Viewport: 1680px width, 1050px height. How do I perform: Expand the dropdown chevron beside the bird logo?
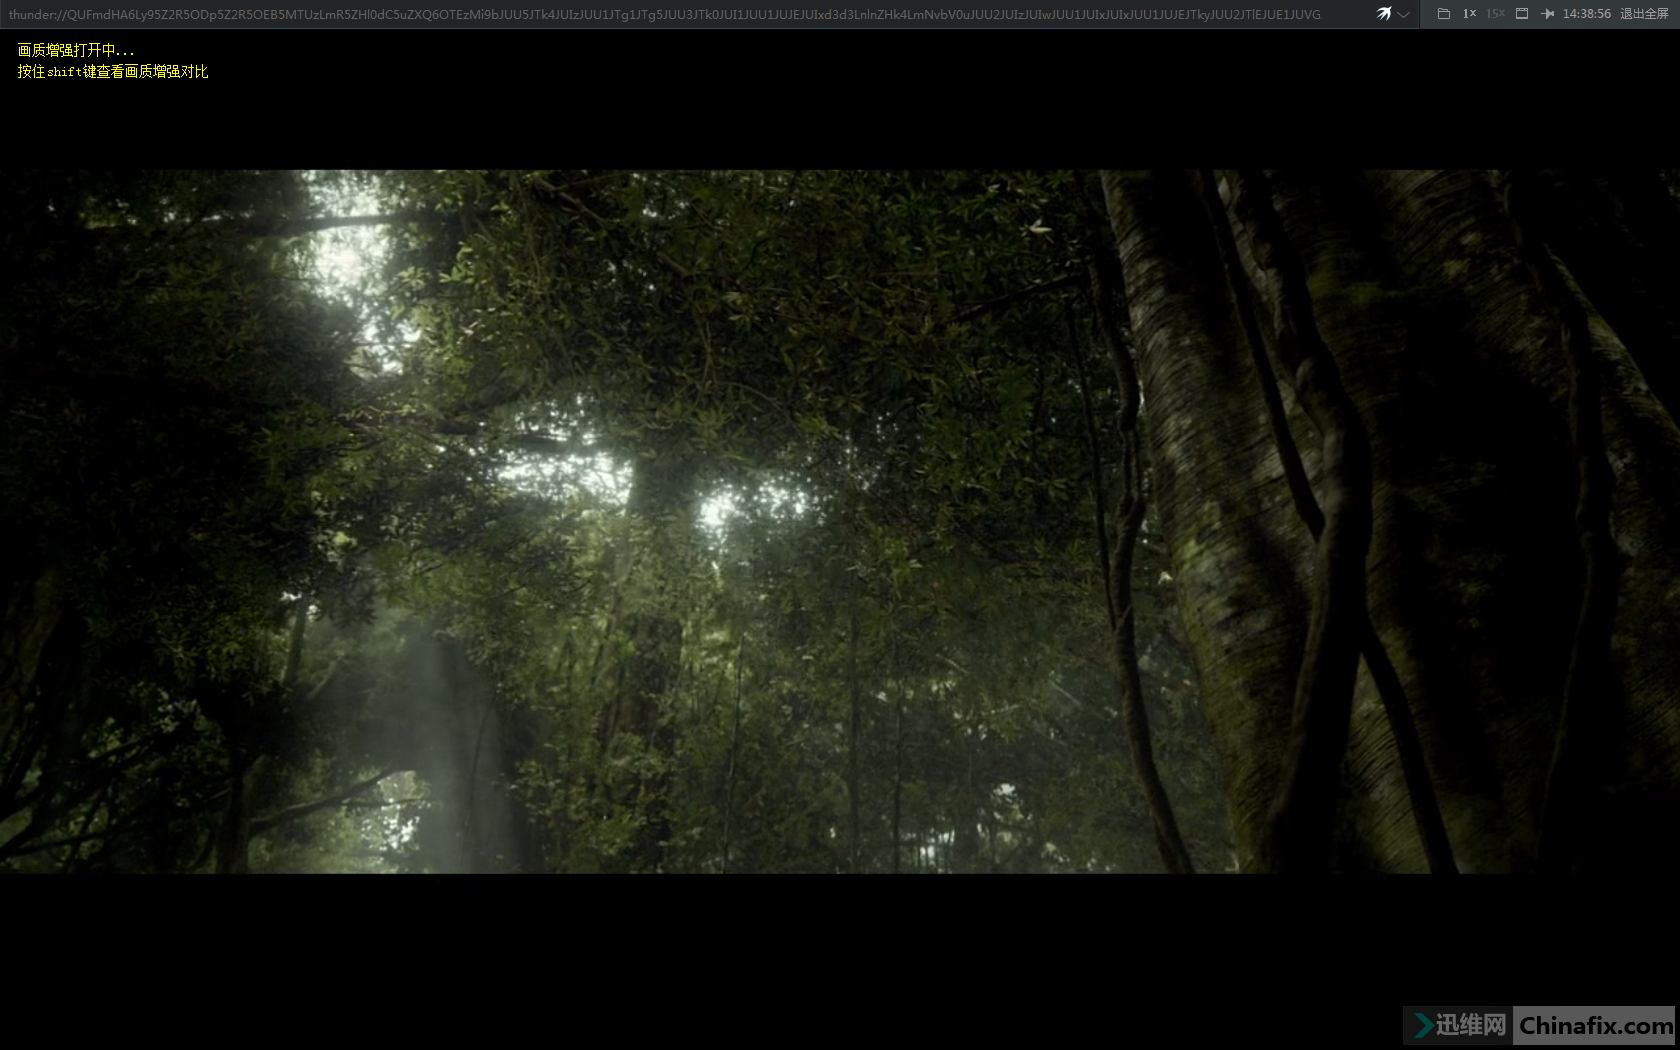point(1404,15)
